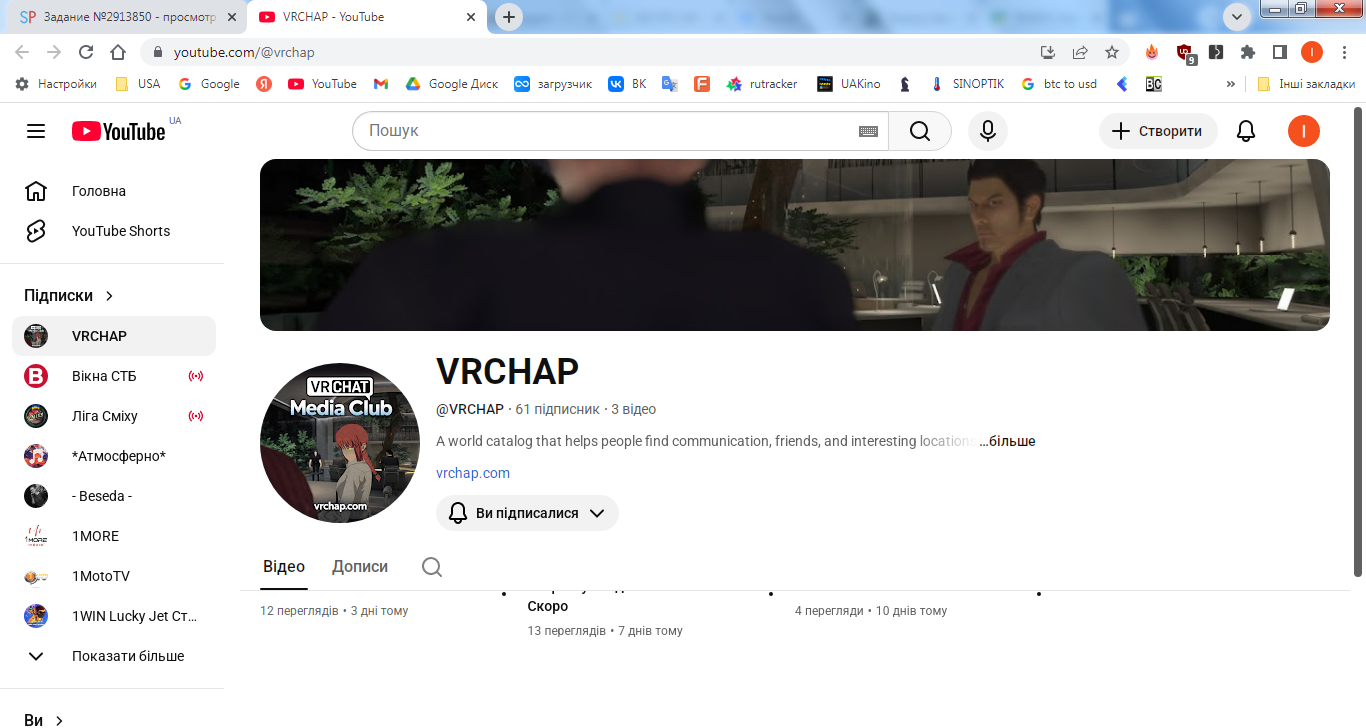Screen dimensions: 1366x728
Task: Click the VRCHAP channel profile picture
Action: [x=340, y=443]
